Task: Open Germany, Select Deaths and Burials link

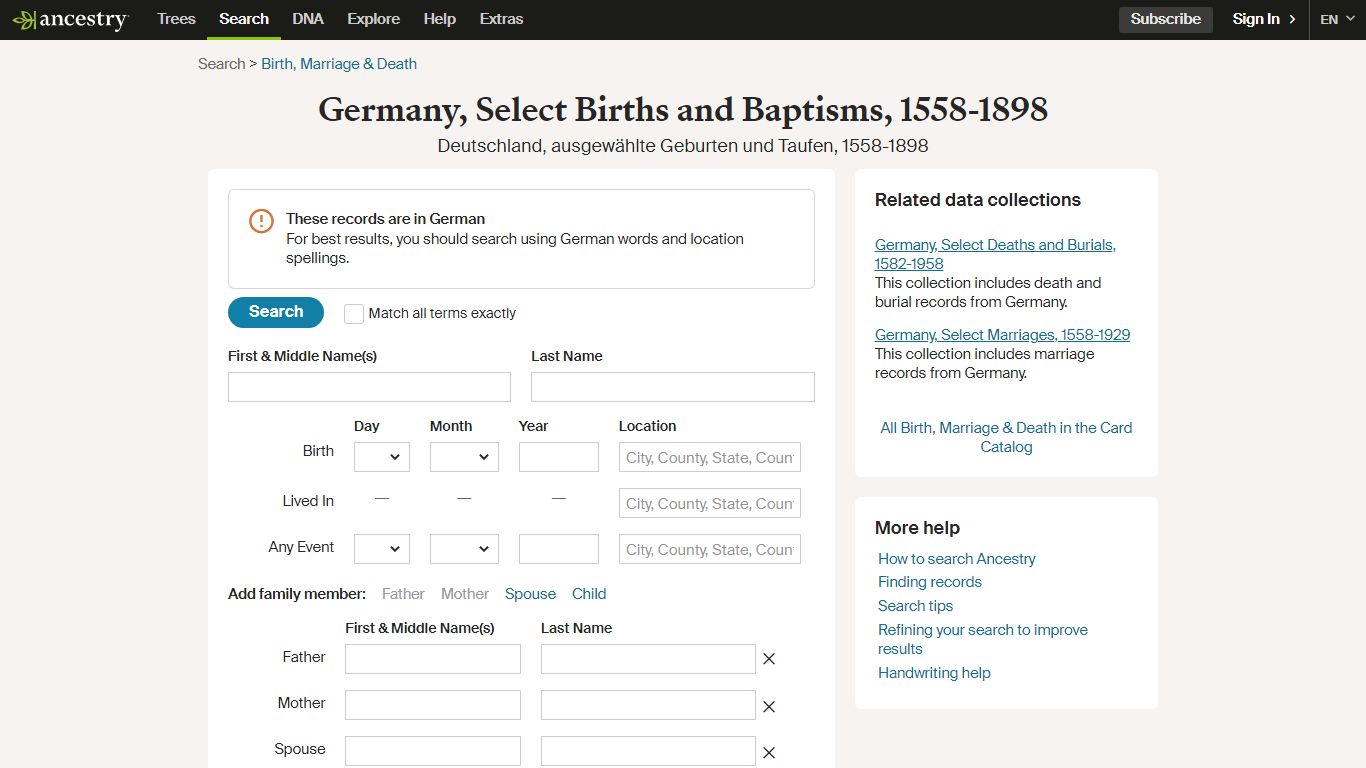Action: click(995, 254)
